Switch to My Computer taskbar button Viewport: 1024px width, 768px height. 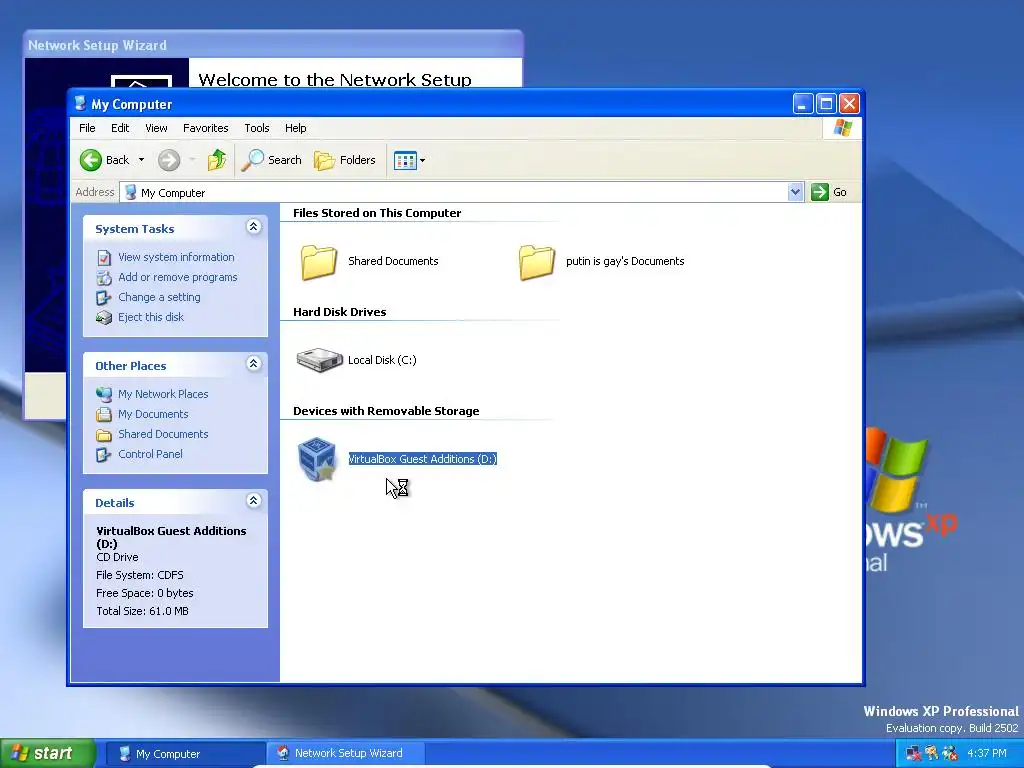tap(185, 754)
